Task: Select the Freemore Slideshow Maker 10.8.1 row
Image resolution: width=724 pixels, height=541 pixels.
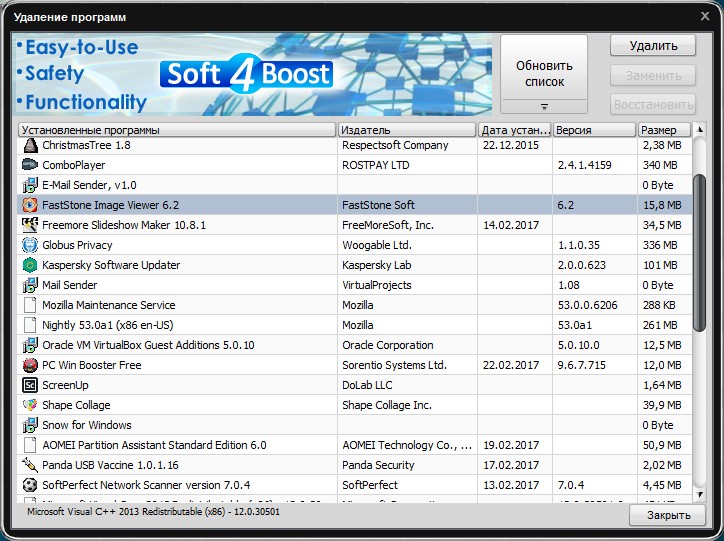Action: pos(355,225)
